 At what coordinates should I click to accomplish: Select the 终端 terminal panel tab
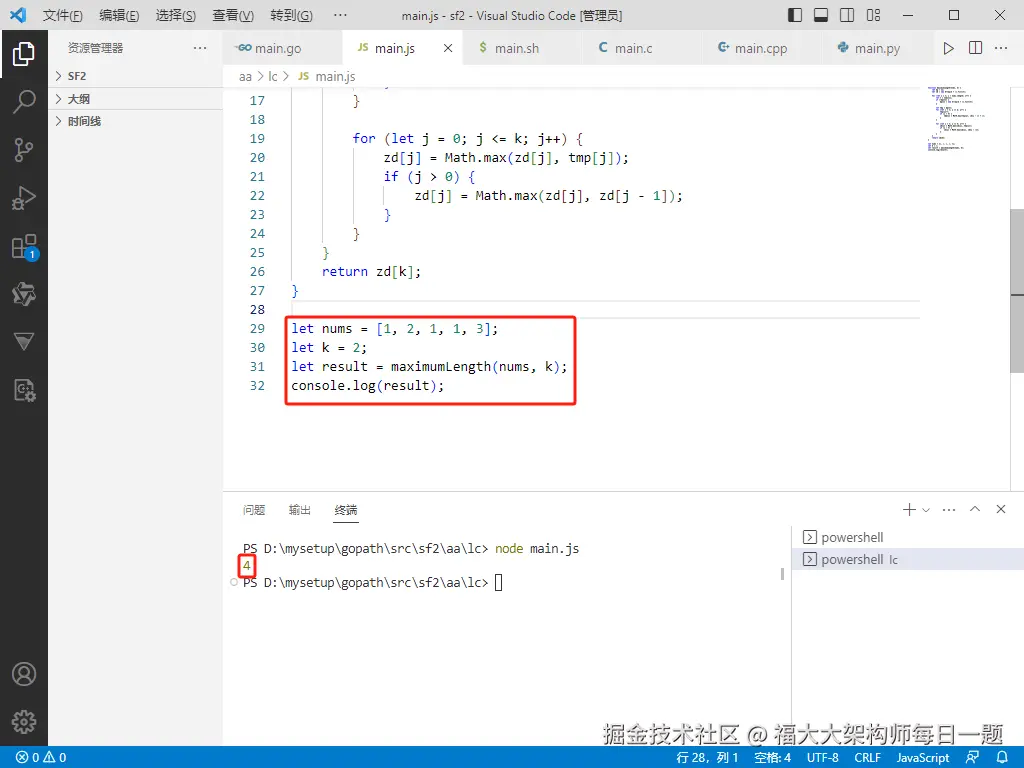(345, 509)
